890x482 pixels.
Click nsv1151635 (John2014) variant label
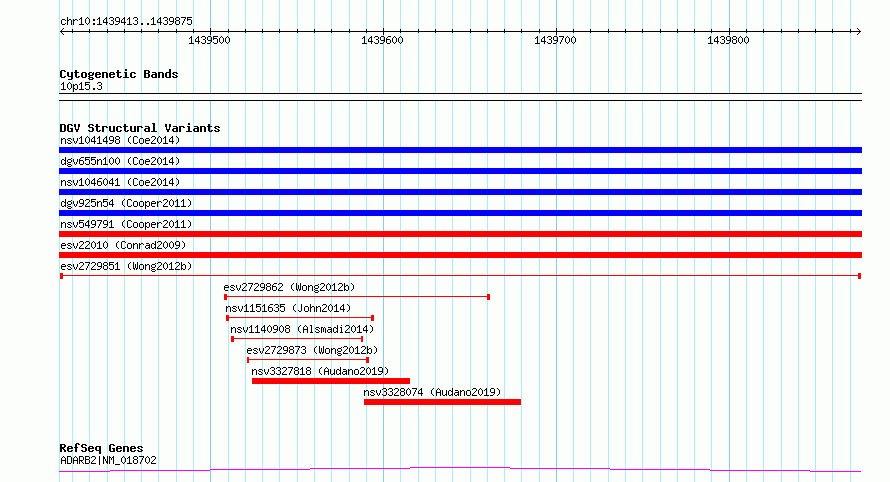288,308
